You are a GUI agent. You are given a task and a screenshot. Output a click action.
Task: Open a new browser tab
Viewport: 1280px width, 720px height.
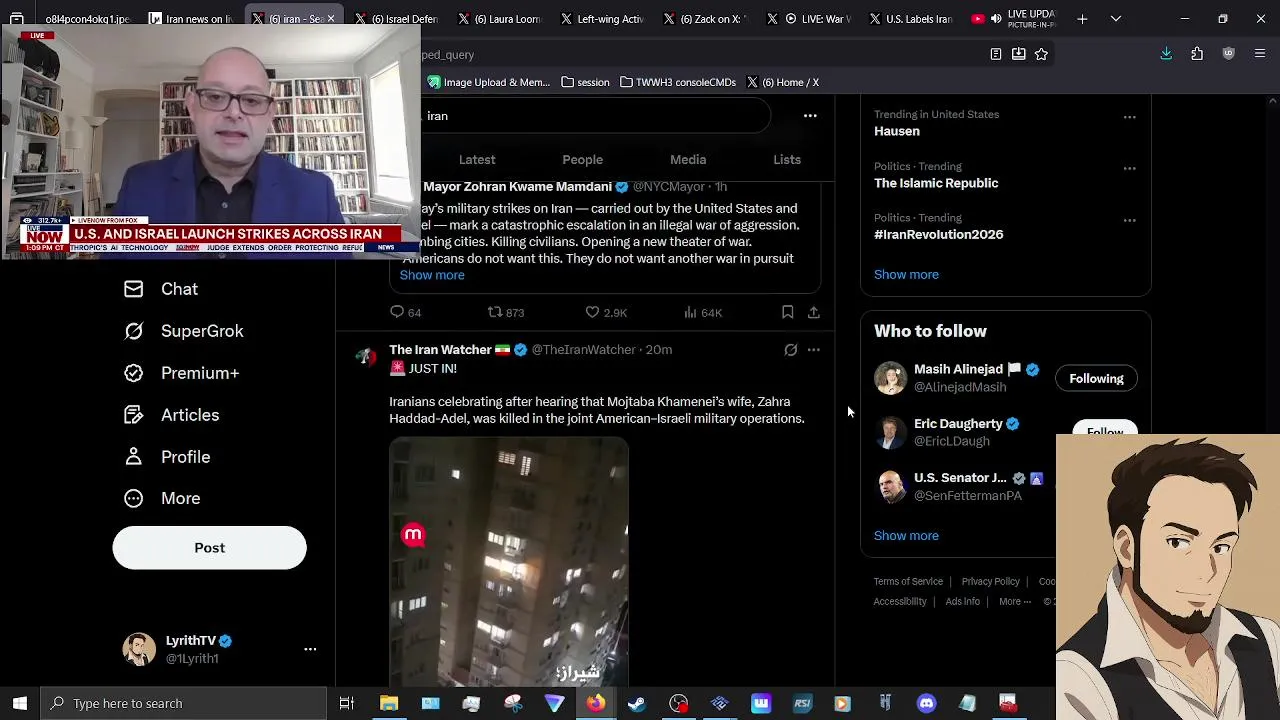tap(1082, 19)
